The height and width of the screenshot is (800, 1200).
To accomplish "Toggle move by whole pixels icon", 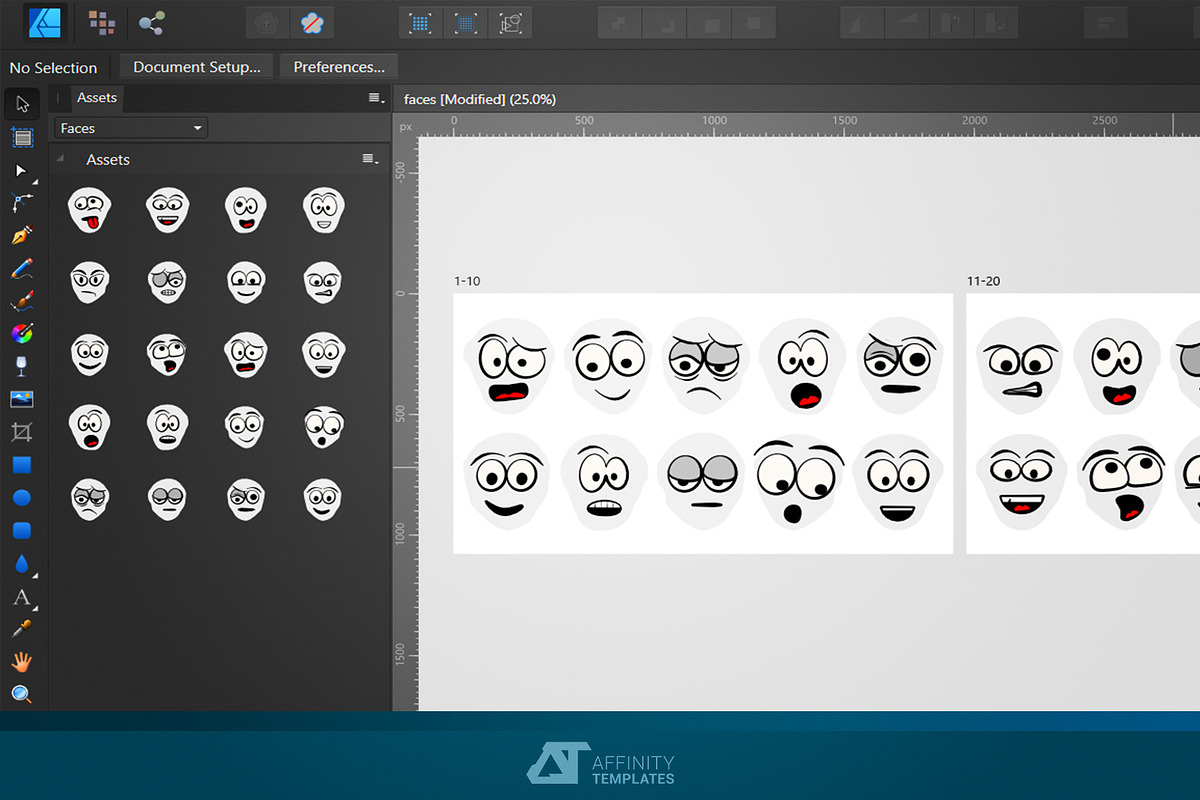I will 466,22.
